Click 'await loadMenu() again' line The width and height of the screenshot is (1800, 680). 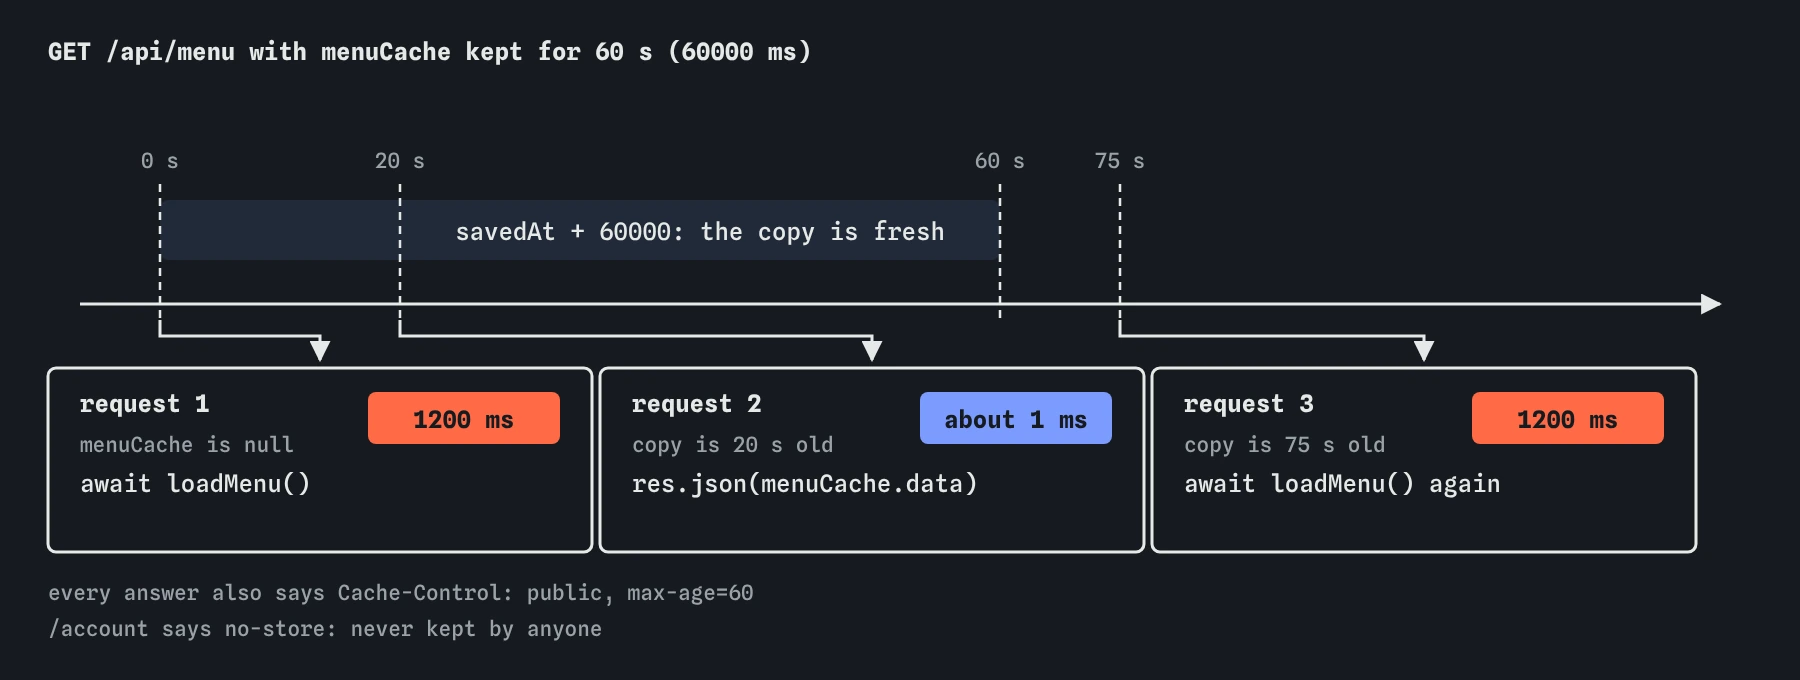(x=1342, y=484)
